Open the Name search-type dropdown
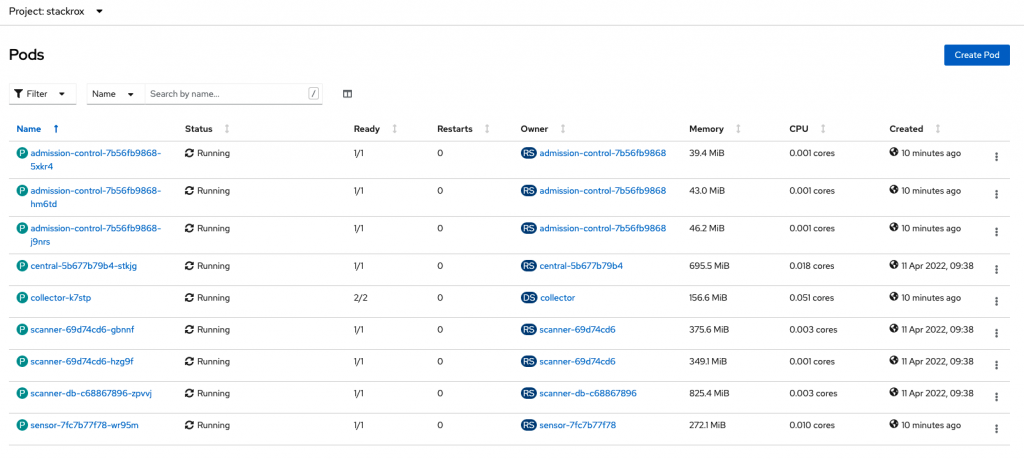Screen dimensions: 1024x460 [x=116, y=94]
